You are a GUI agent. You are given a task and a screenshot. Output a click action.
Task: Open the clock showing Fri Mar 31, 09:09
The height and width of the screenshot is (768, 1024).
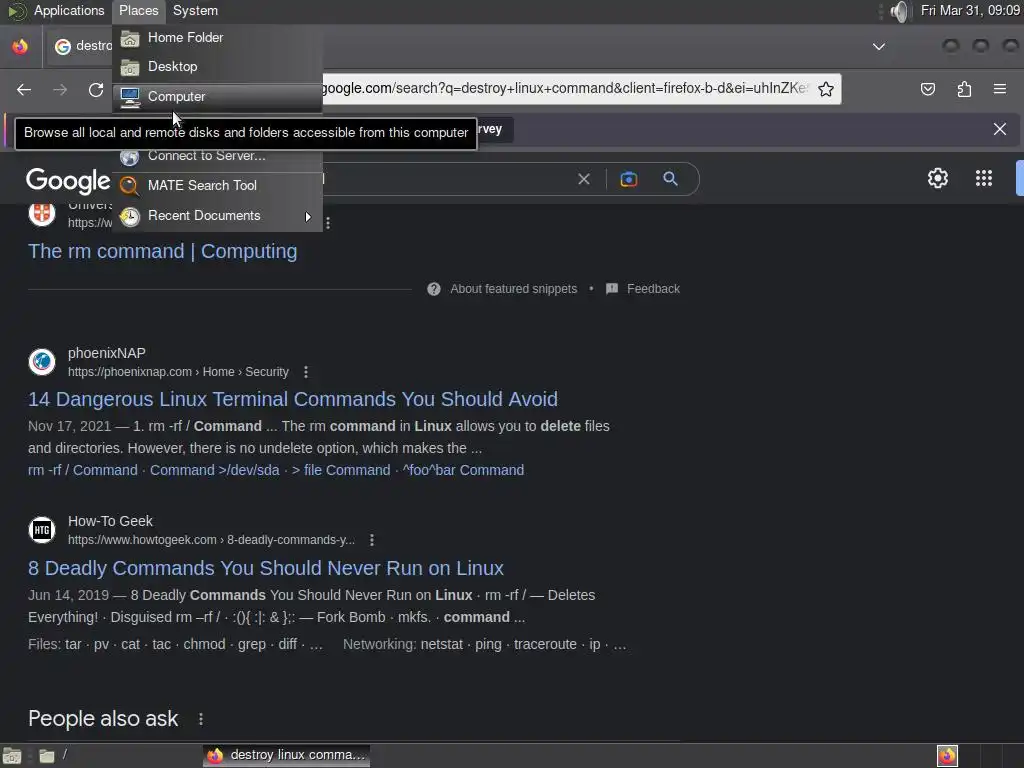[x=970, y=10]
